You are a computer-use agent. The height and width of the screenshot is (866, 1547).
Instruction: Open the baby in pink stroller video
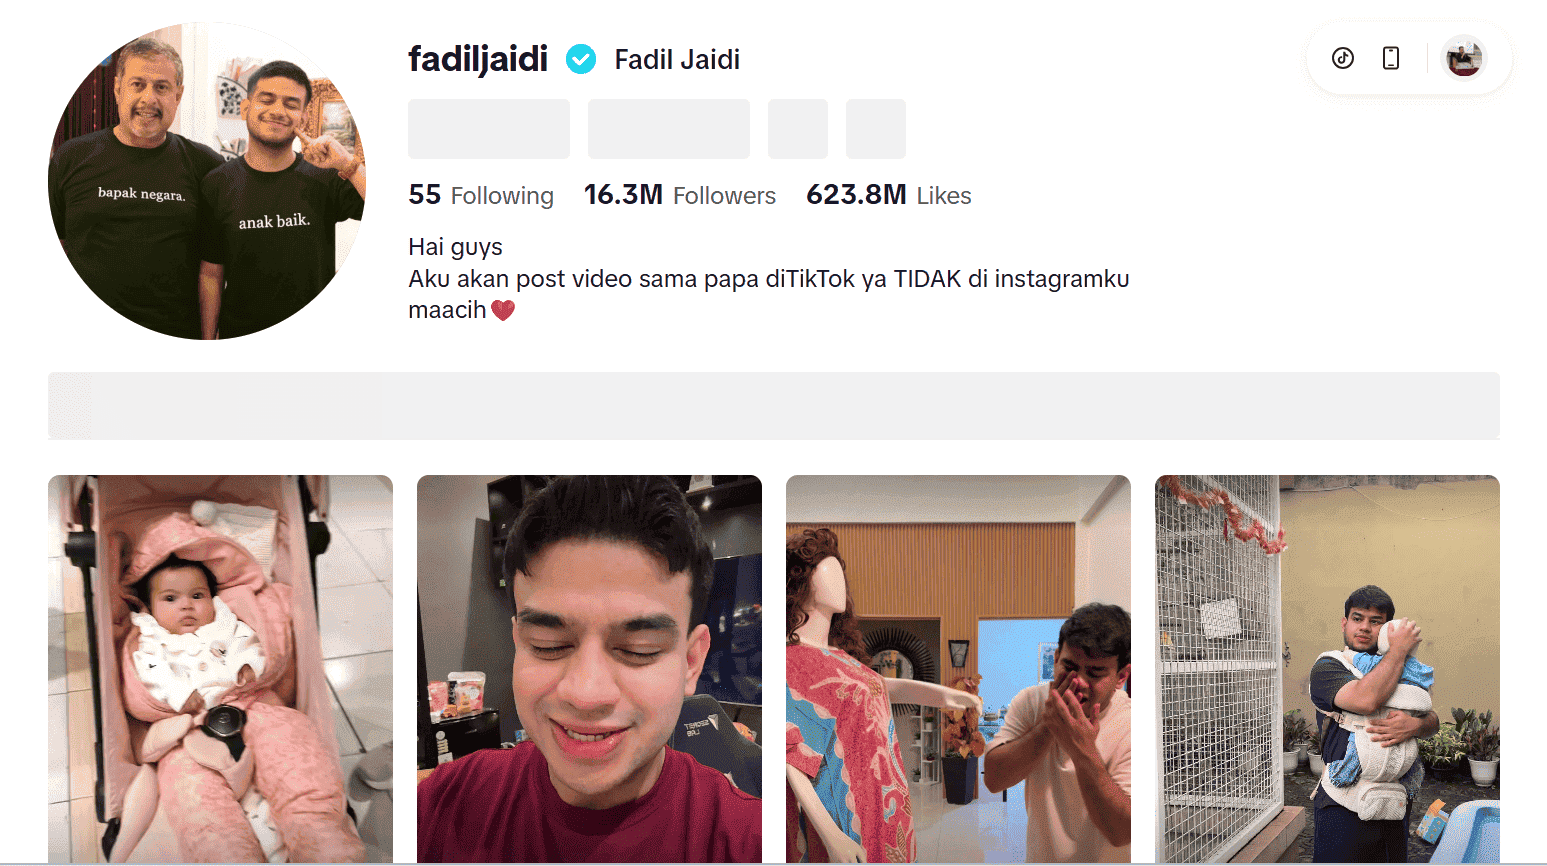tap(220, 669)
